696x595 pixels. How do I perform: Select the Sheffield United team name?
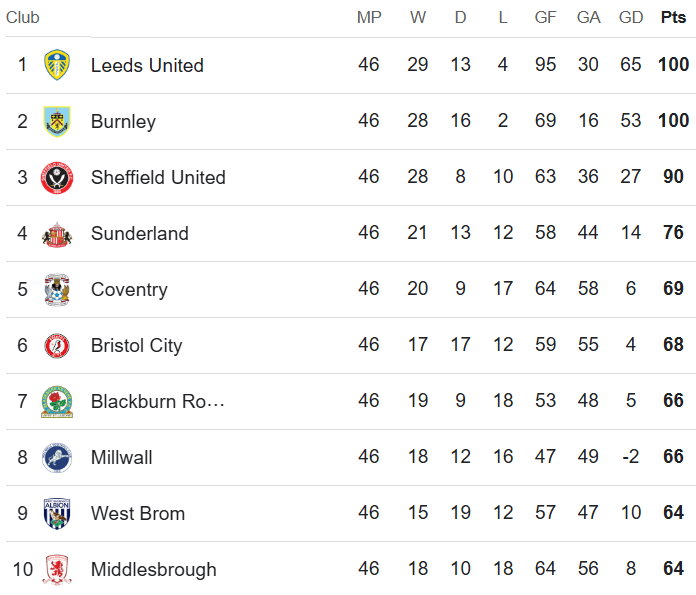(158, 177)
